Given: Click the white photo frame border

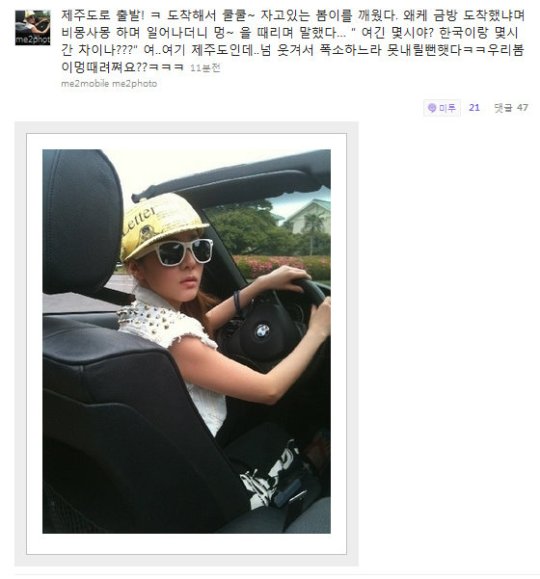Looking at the screenshot, I should [187, 544].
